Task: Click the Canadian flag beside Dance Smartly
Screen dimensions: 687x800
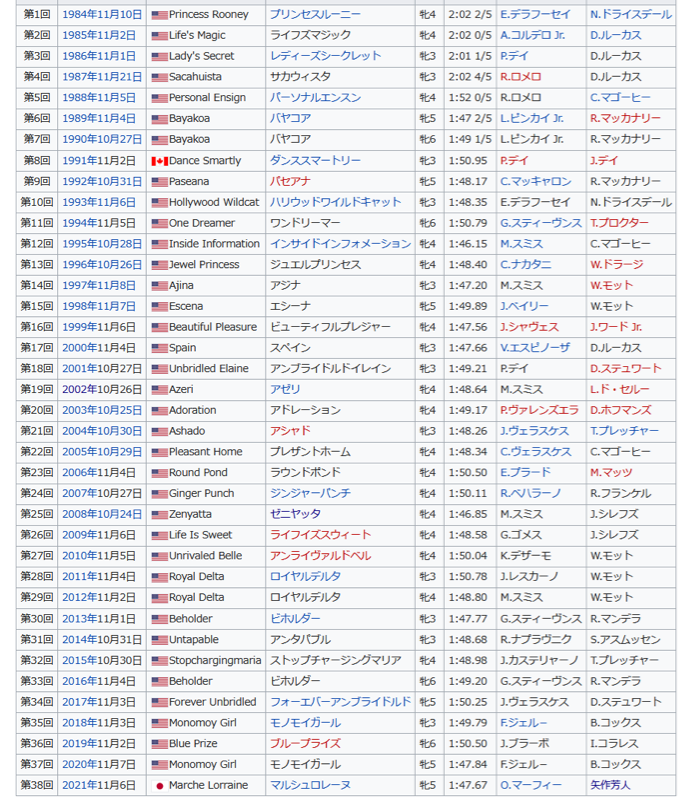Action: 159,161
